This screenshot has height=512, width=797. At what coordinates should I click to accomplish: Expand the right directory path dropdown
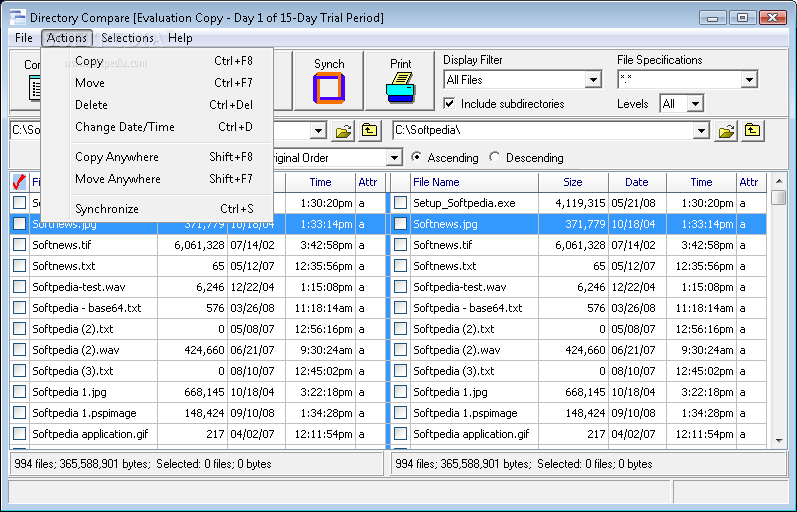tap(701, 131)
